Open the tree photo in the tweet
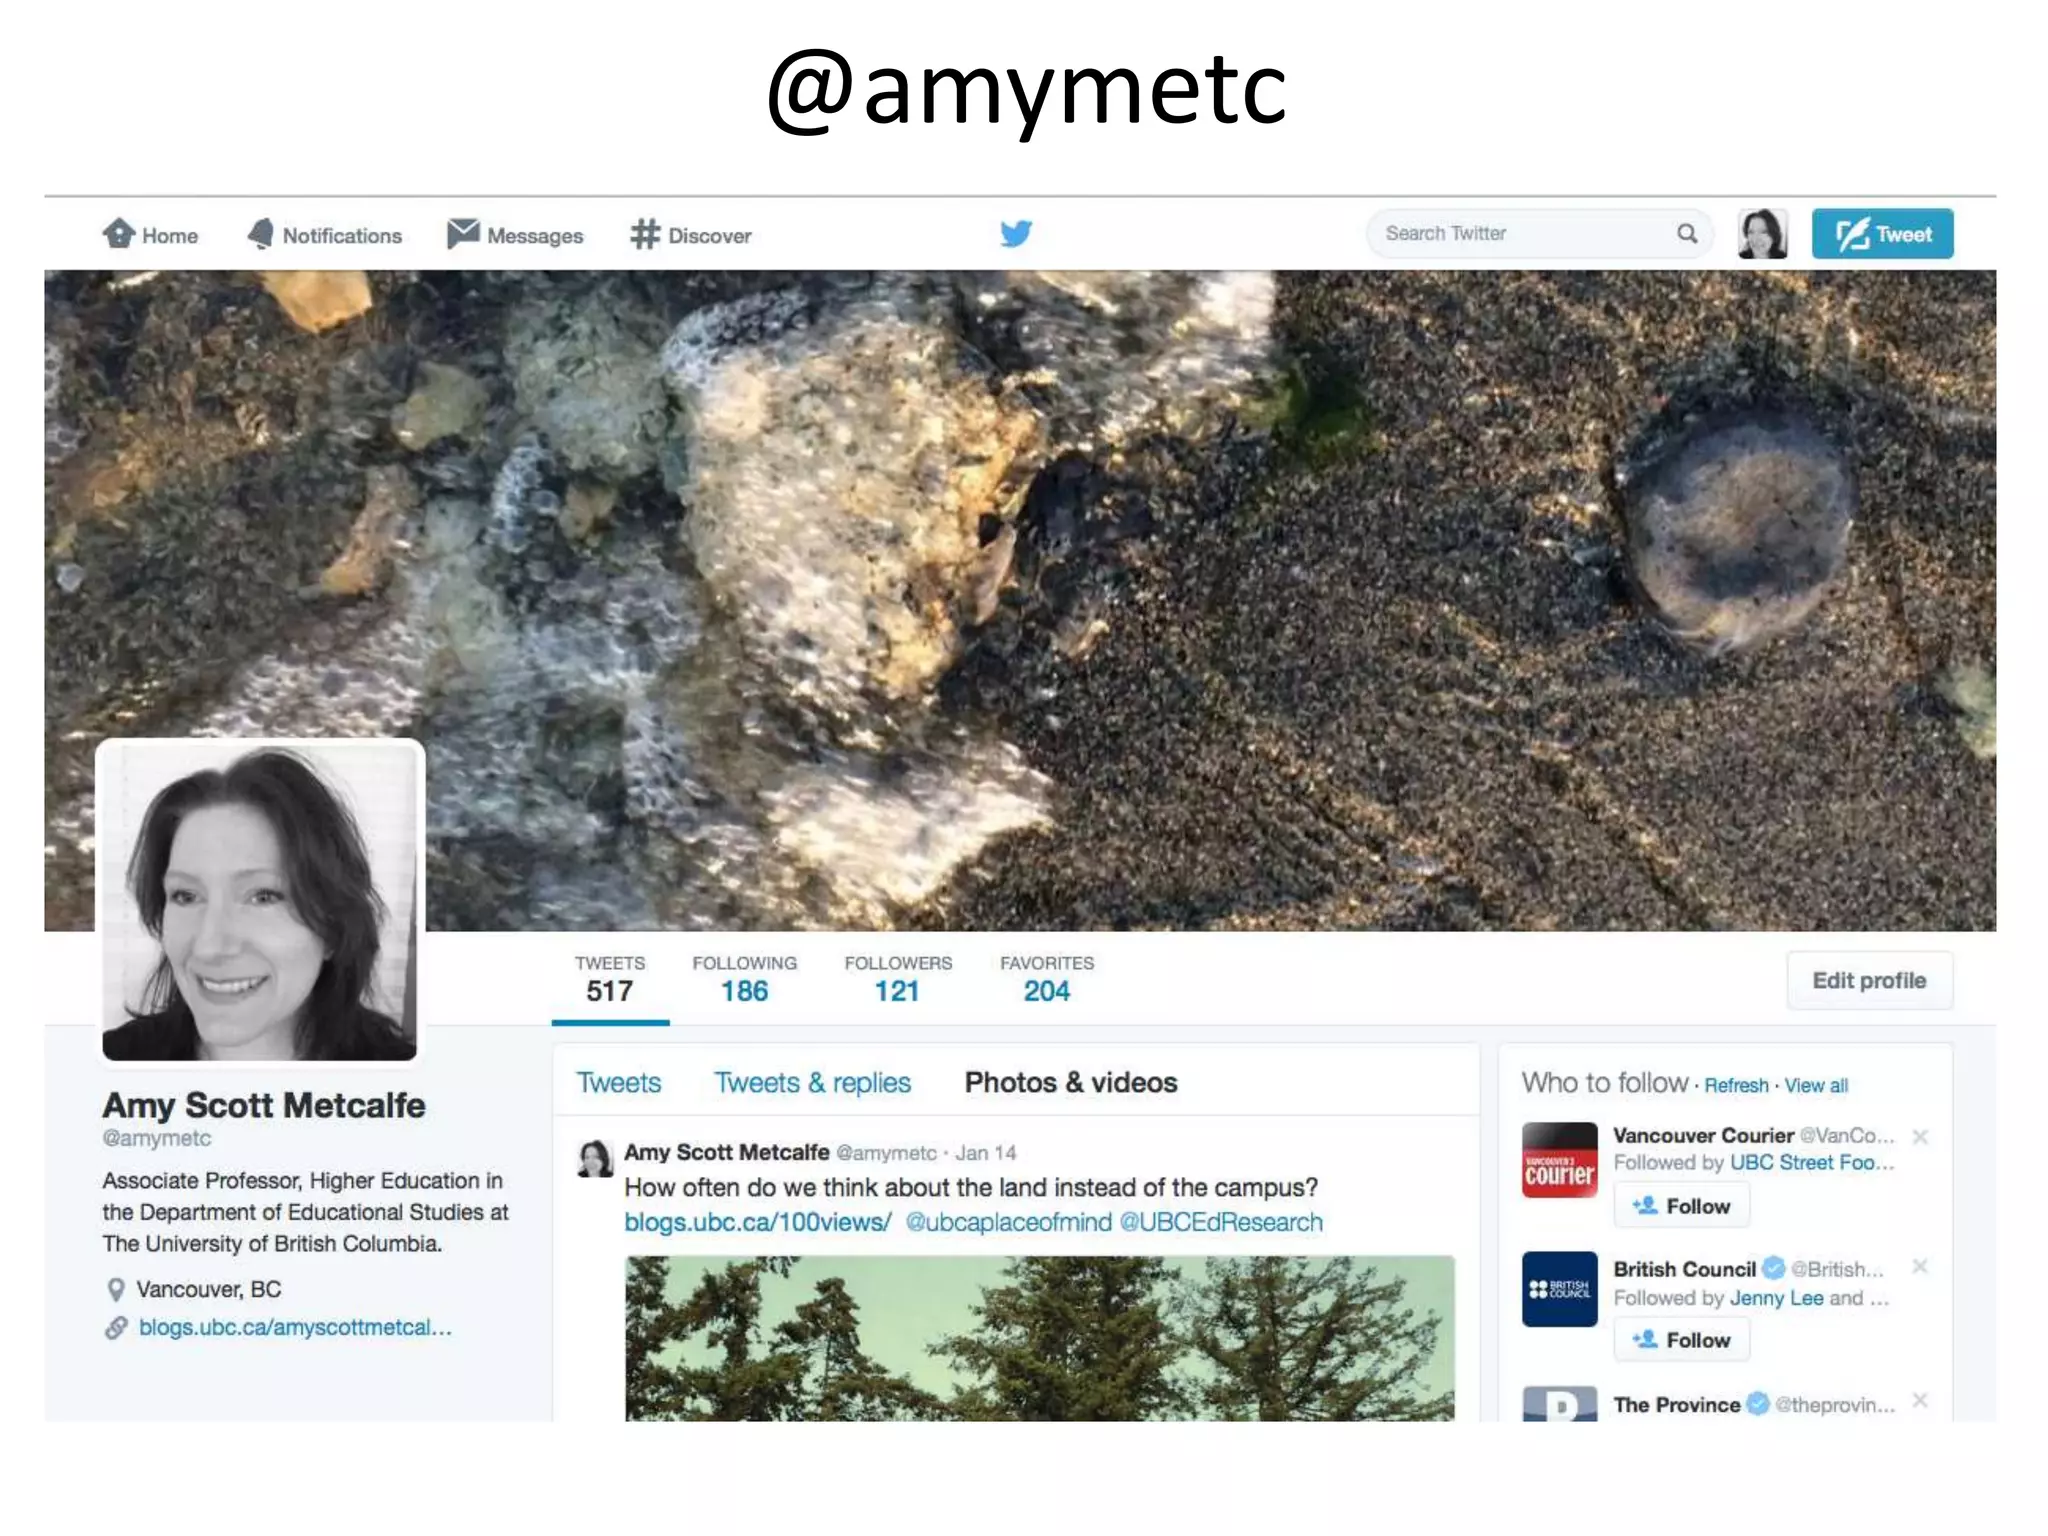 [1040, 1339]
